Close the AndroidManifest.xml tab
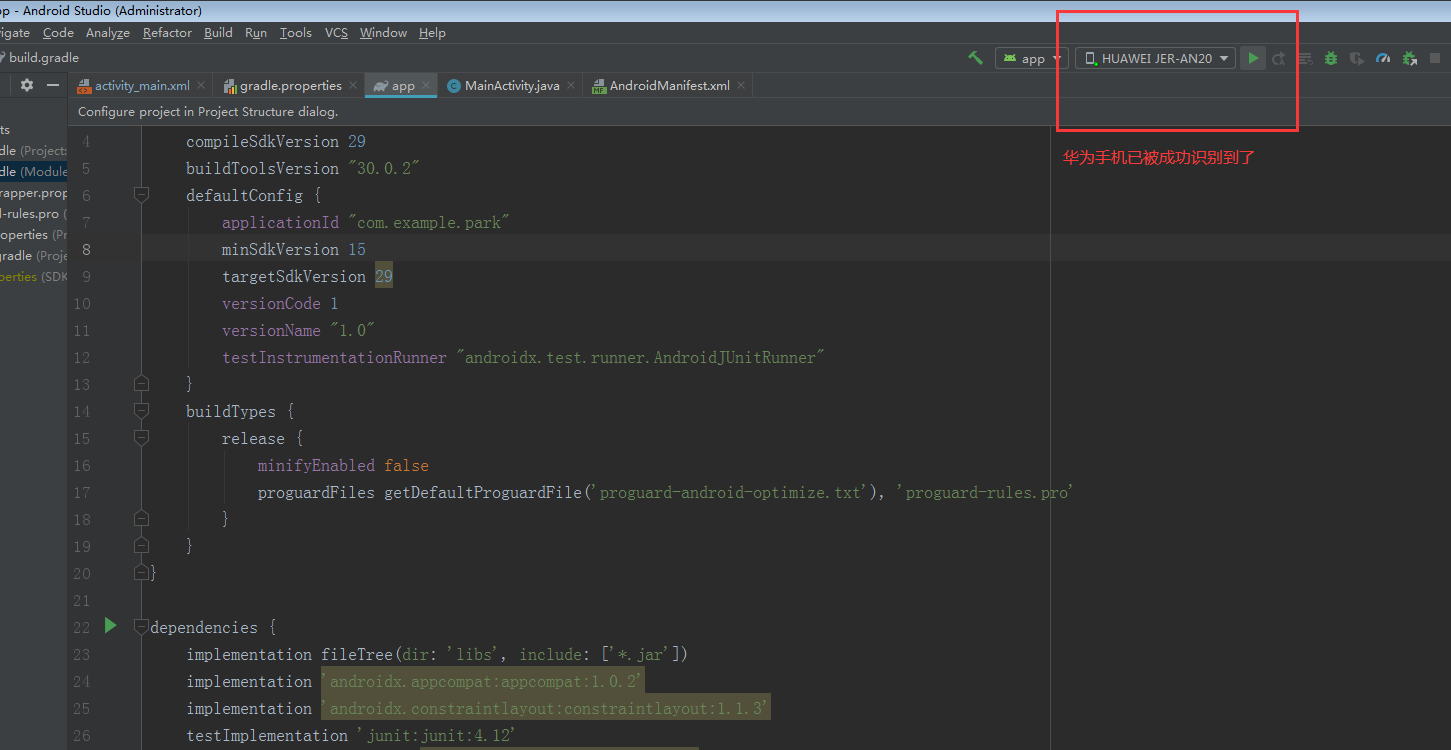 pos(741,85)
